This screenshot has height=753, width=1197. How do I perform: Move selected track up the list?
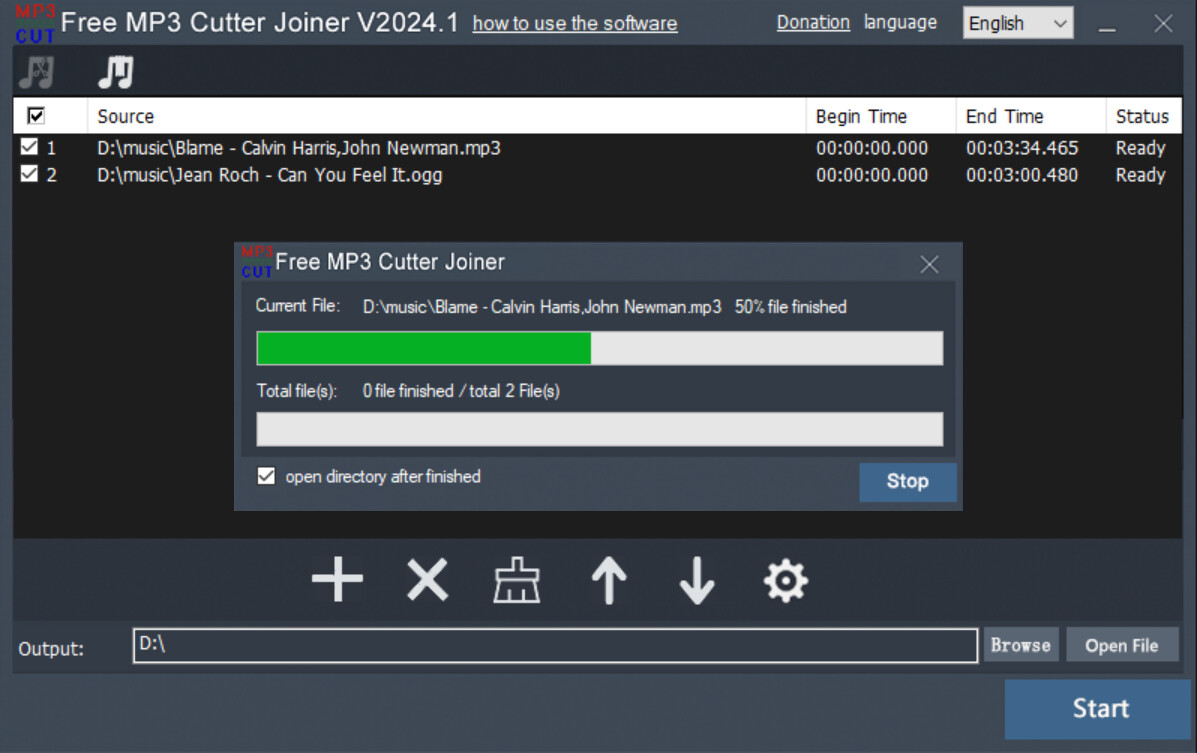(x=608, y=580)
